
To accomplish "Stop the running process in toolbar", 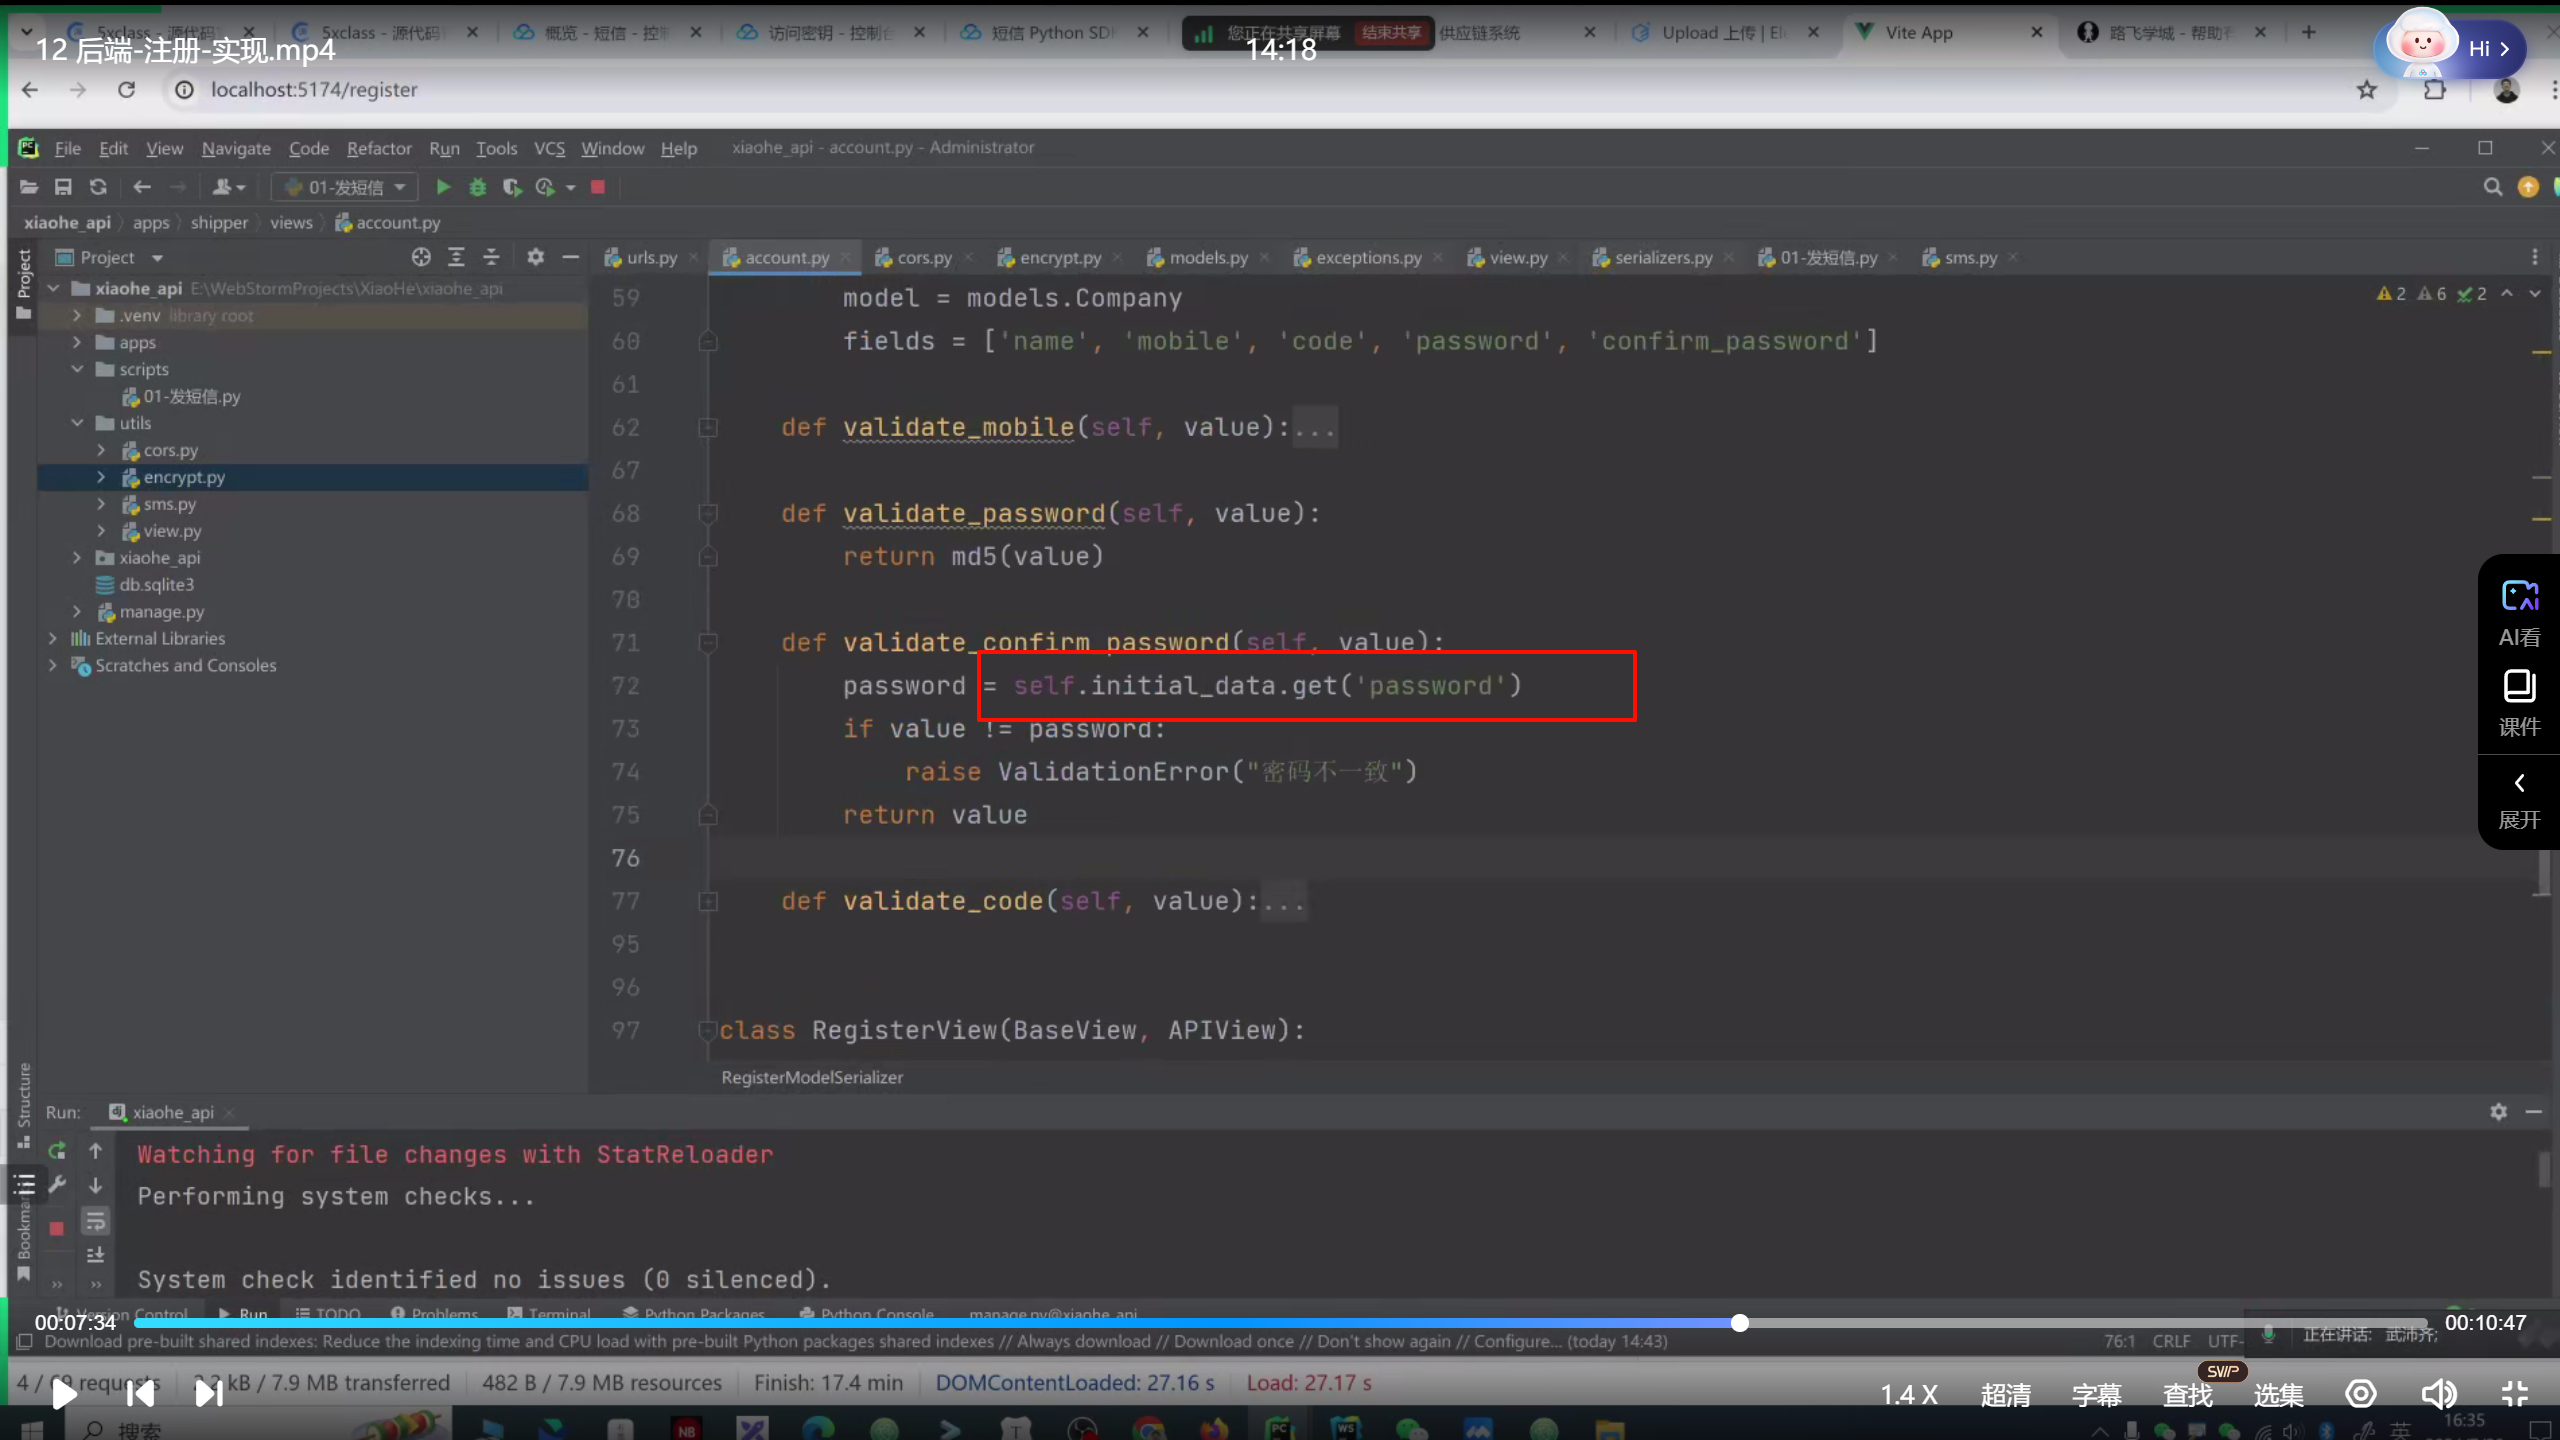I will (x=598, y=187).
